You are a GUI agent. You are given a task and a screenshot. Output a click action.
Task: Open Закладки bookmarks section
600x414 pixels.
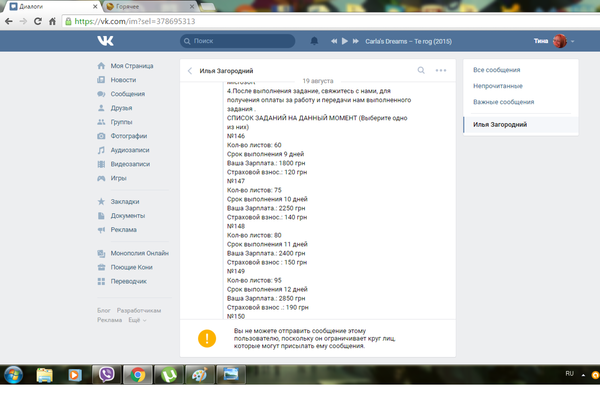pos(126,201)
